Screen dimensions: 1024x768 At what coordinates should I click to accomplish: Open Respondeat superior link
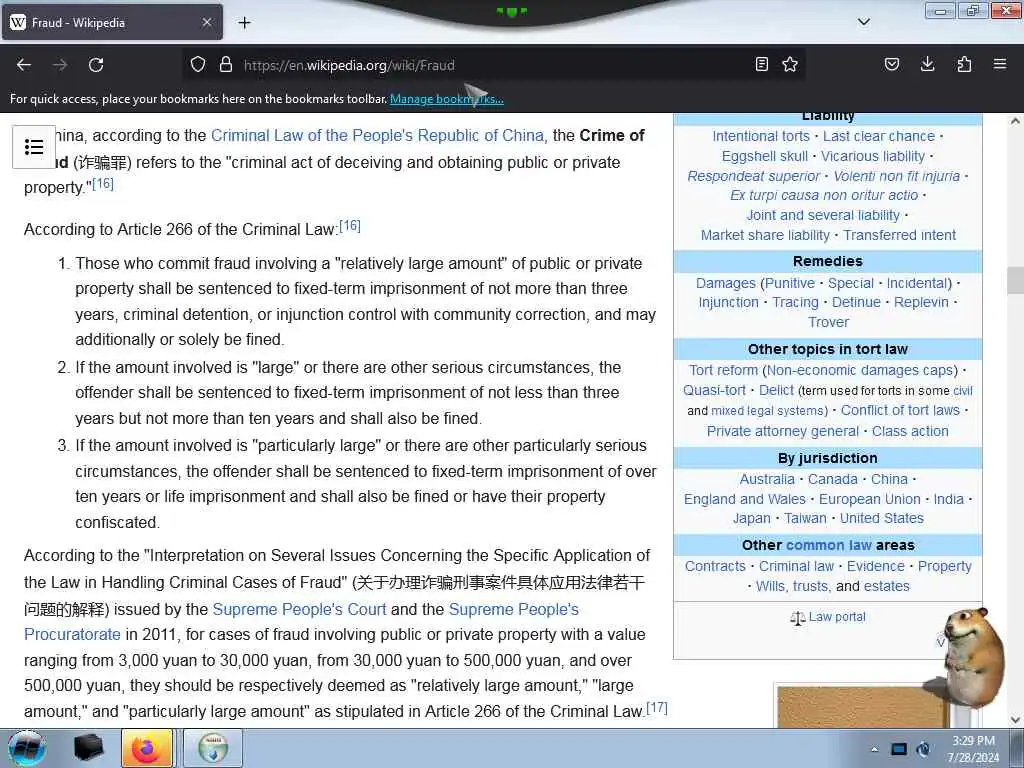[x=753, y=176]
